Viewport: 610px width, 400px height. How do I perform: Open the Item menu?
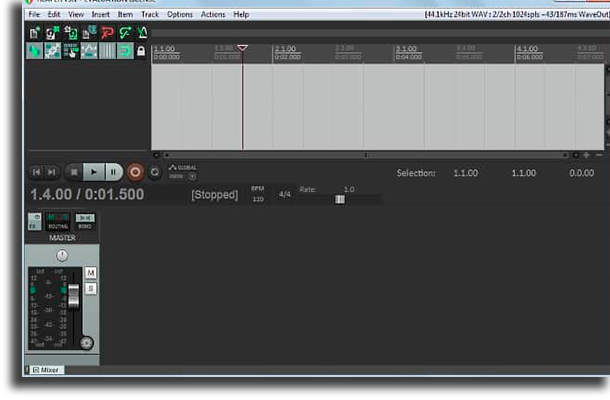pyautogui.click(x=125, y=14)
